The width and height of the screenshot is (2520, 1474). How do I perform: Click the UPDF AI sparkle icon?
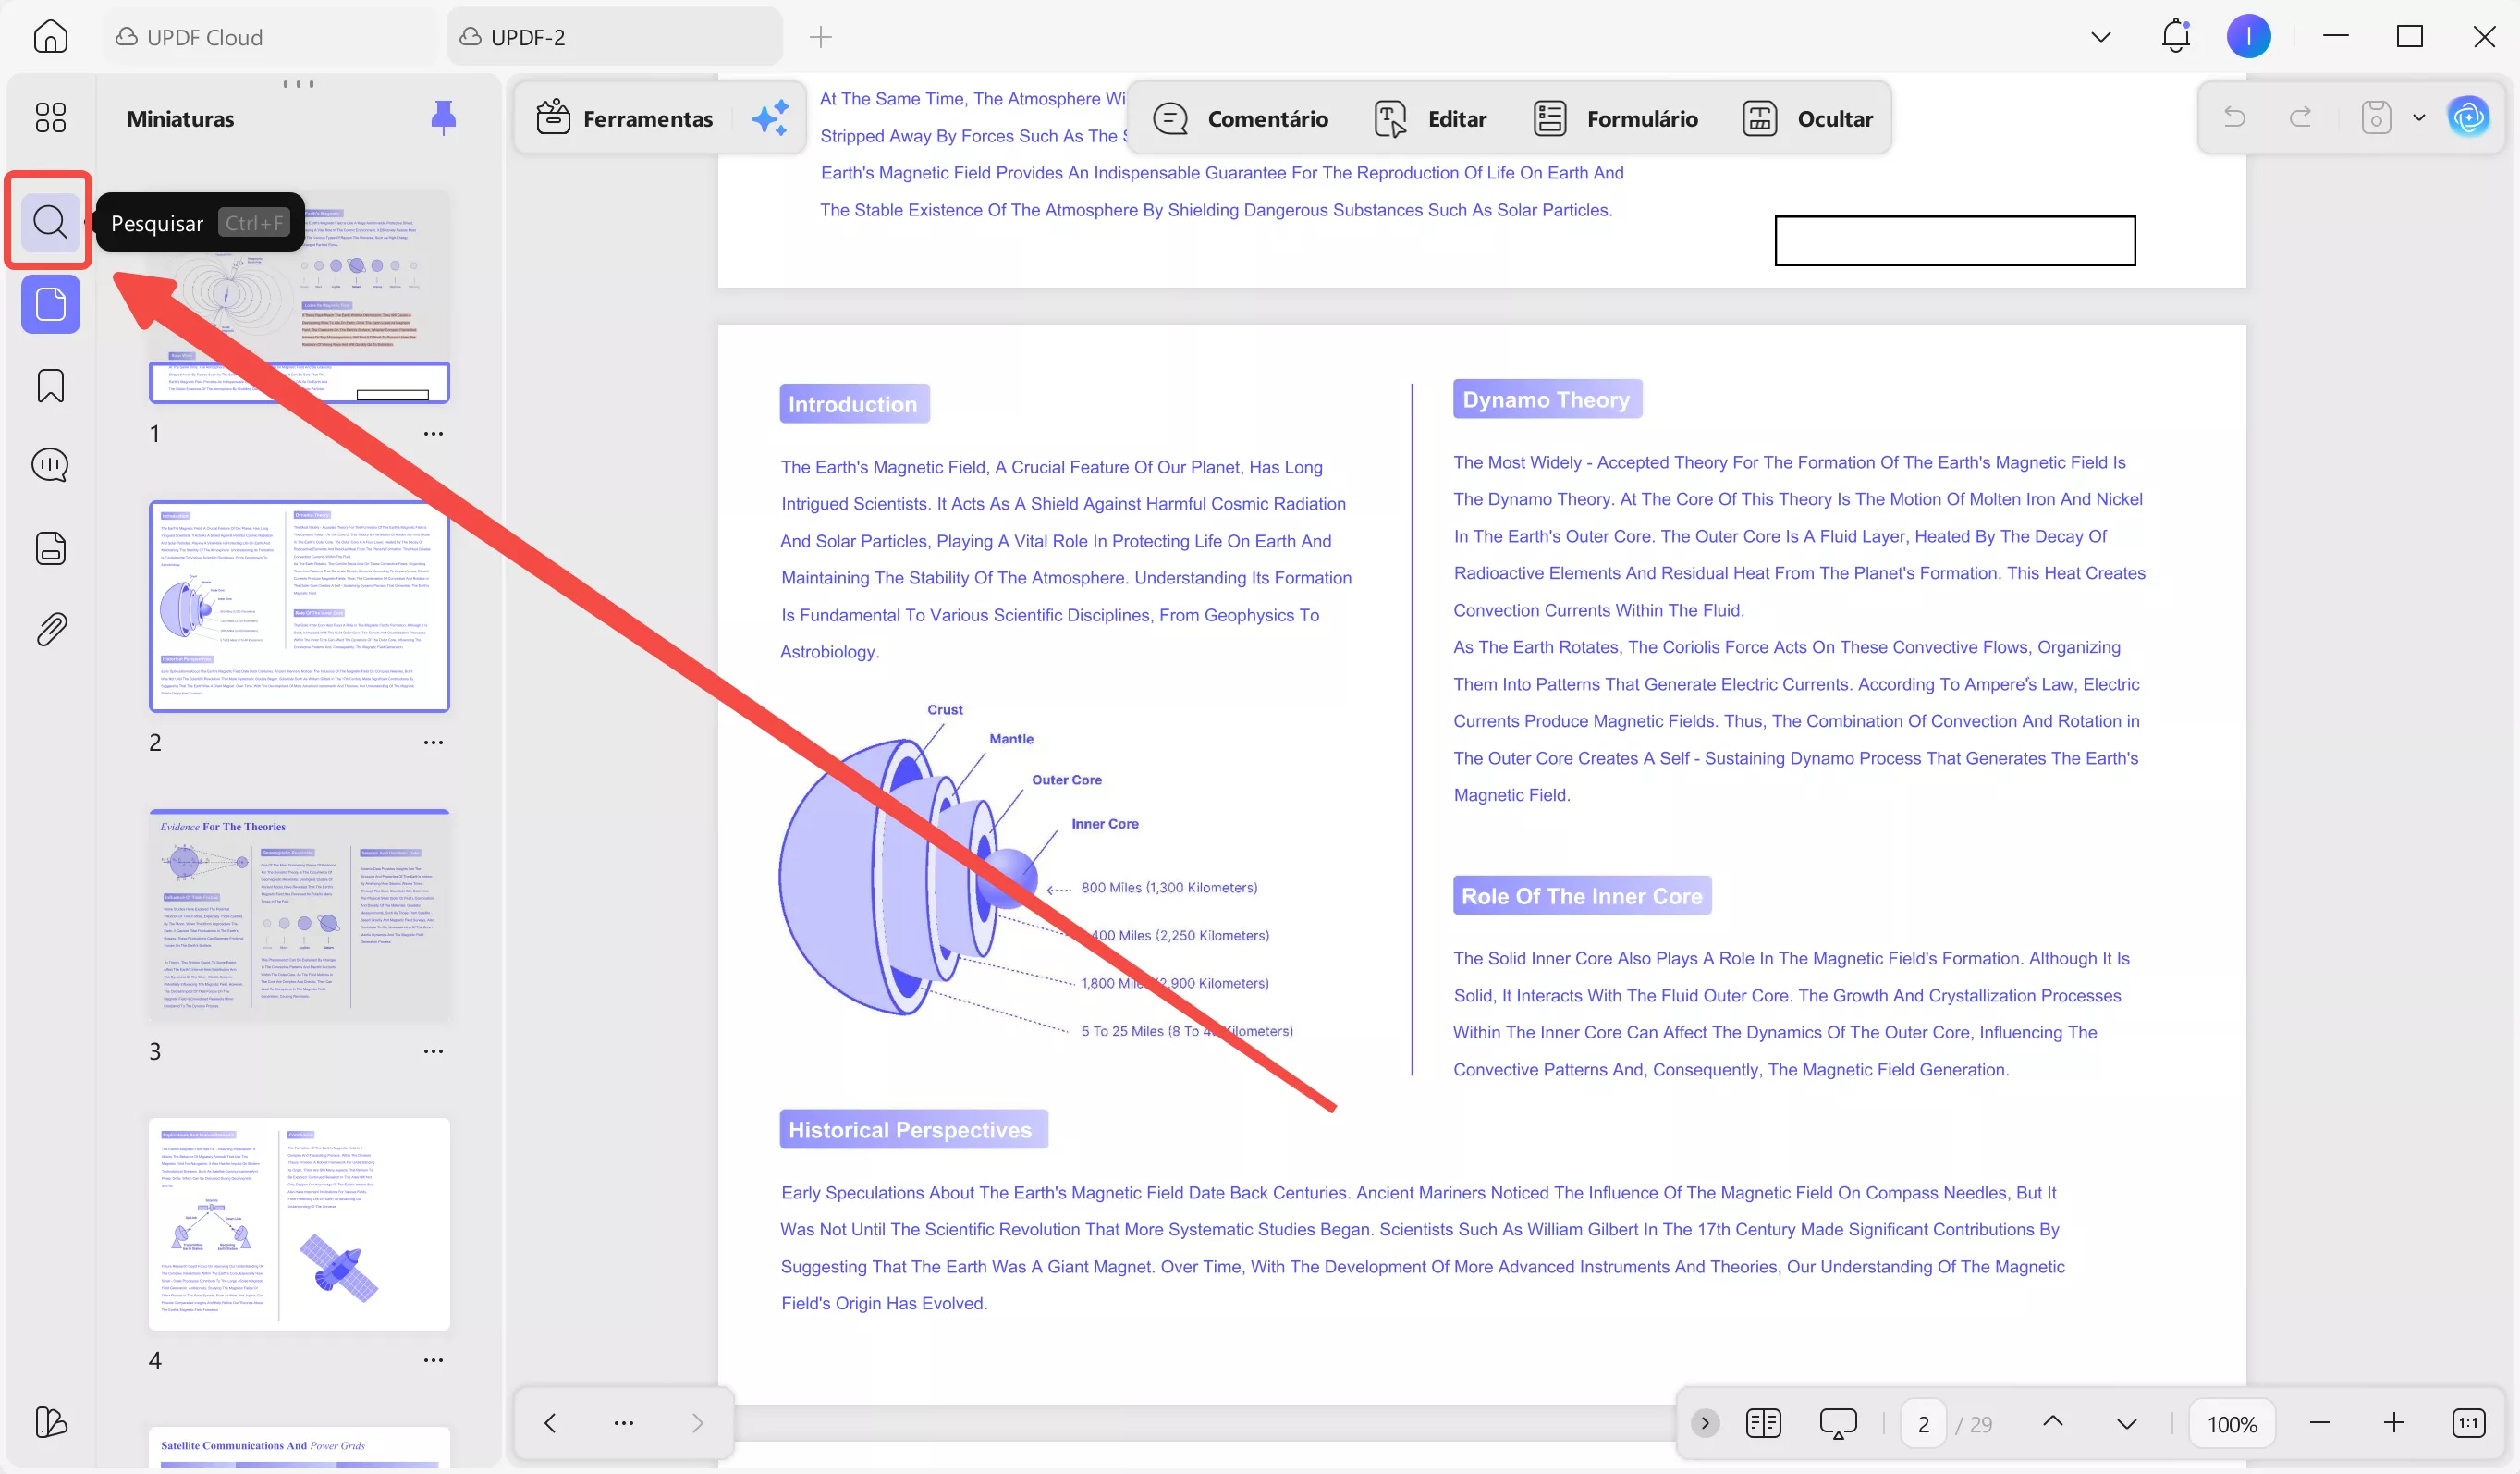[x=770, y=118]
